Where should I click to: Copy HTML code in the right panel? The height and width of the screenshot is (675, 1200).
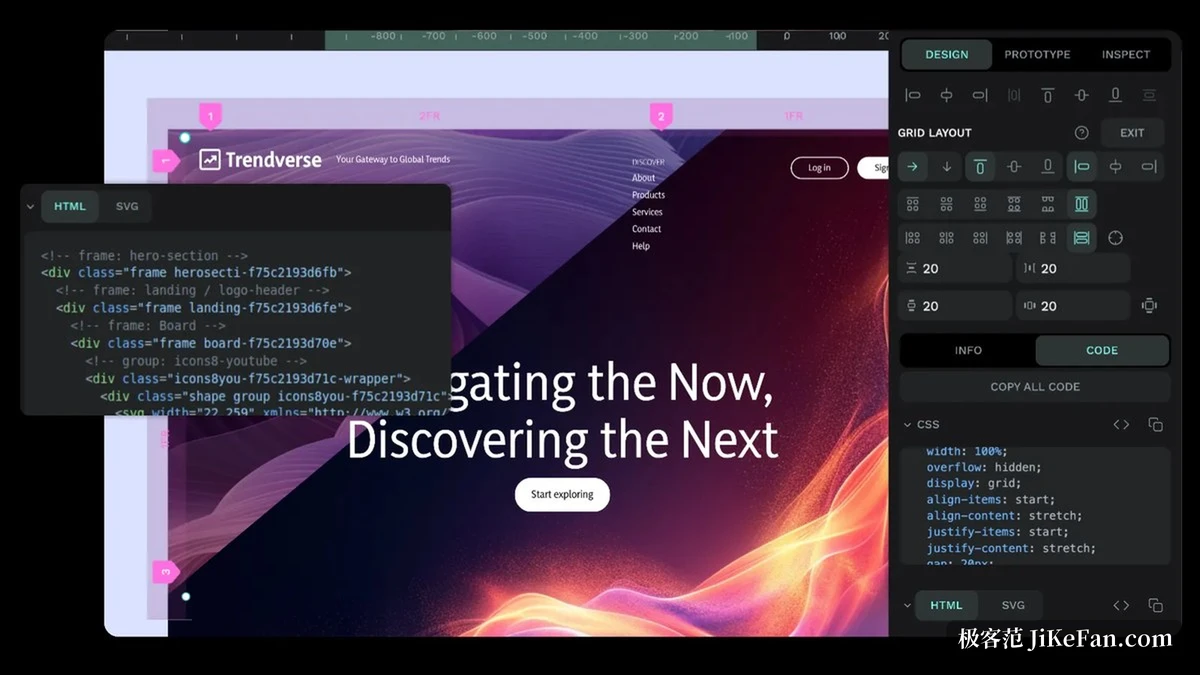1155,605
